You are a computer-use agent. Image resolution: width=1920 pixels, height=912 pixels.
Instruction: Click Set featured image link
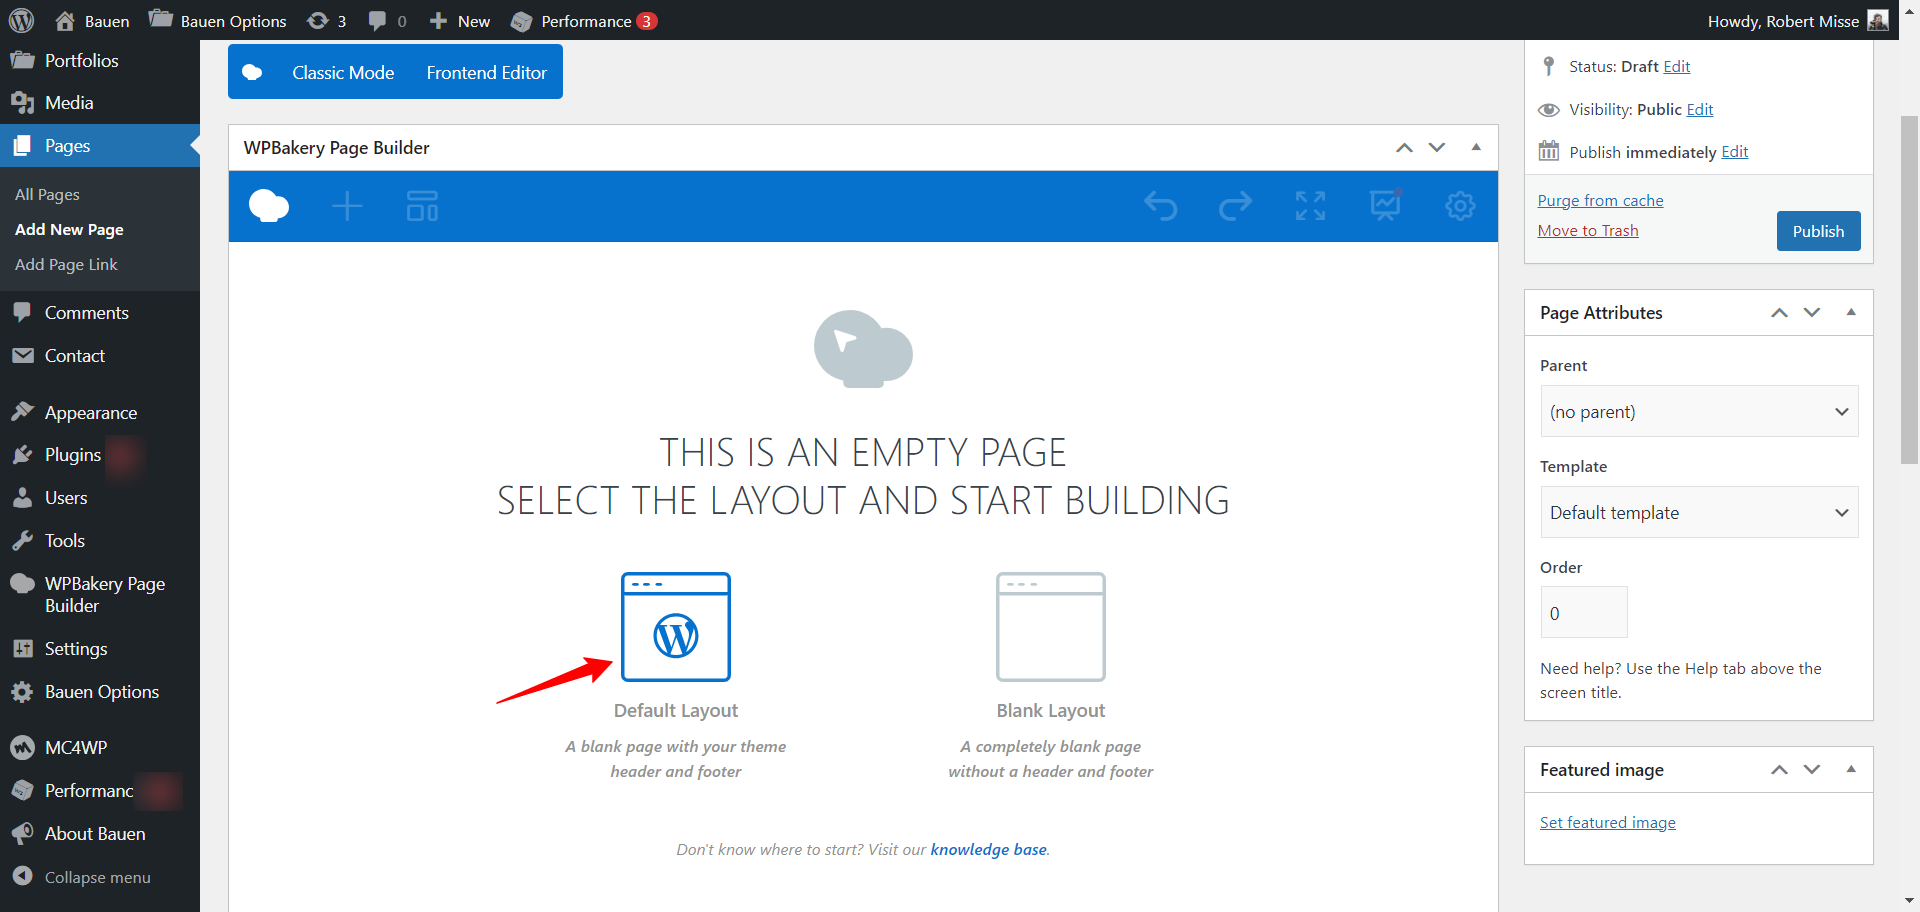tap(1607, 823)
